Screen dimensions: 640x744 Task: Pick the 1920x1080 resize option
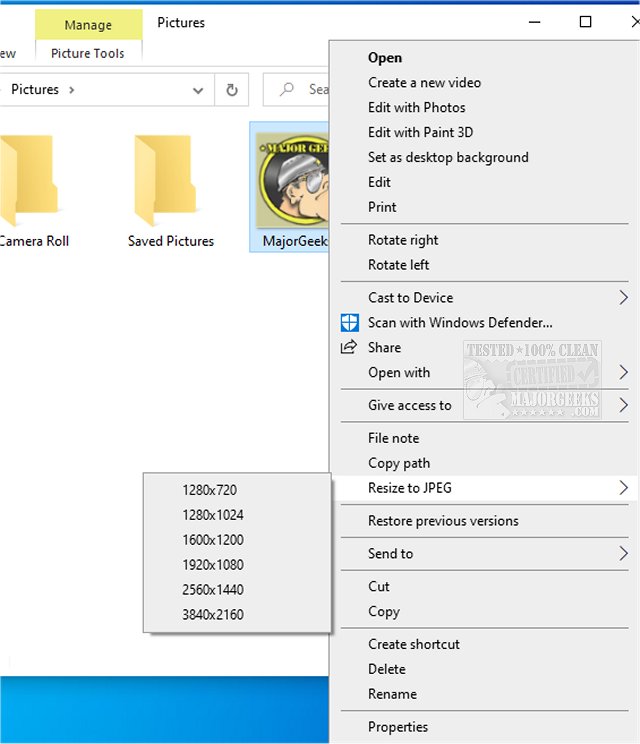click(x=212, y=564)
